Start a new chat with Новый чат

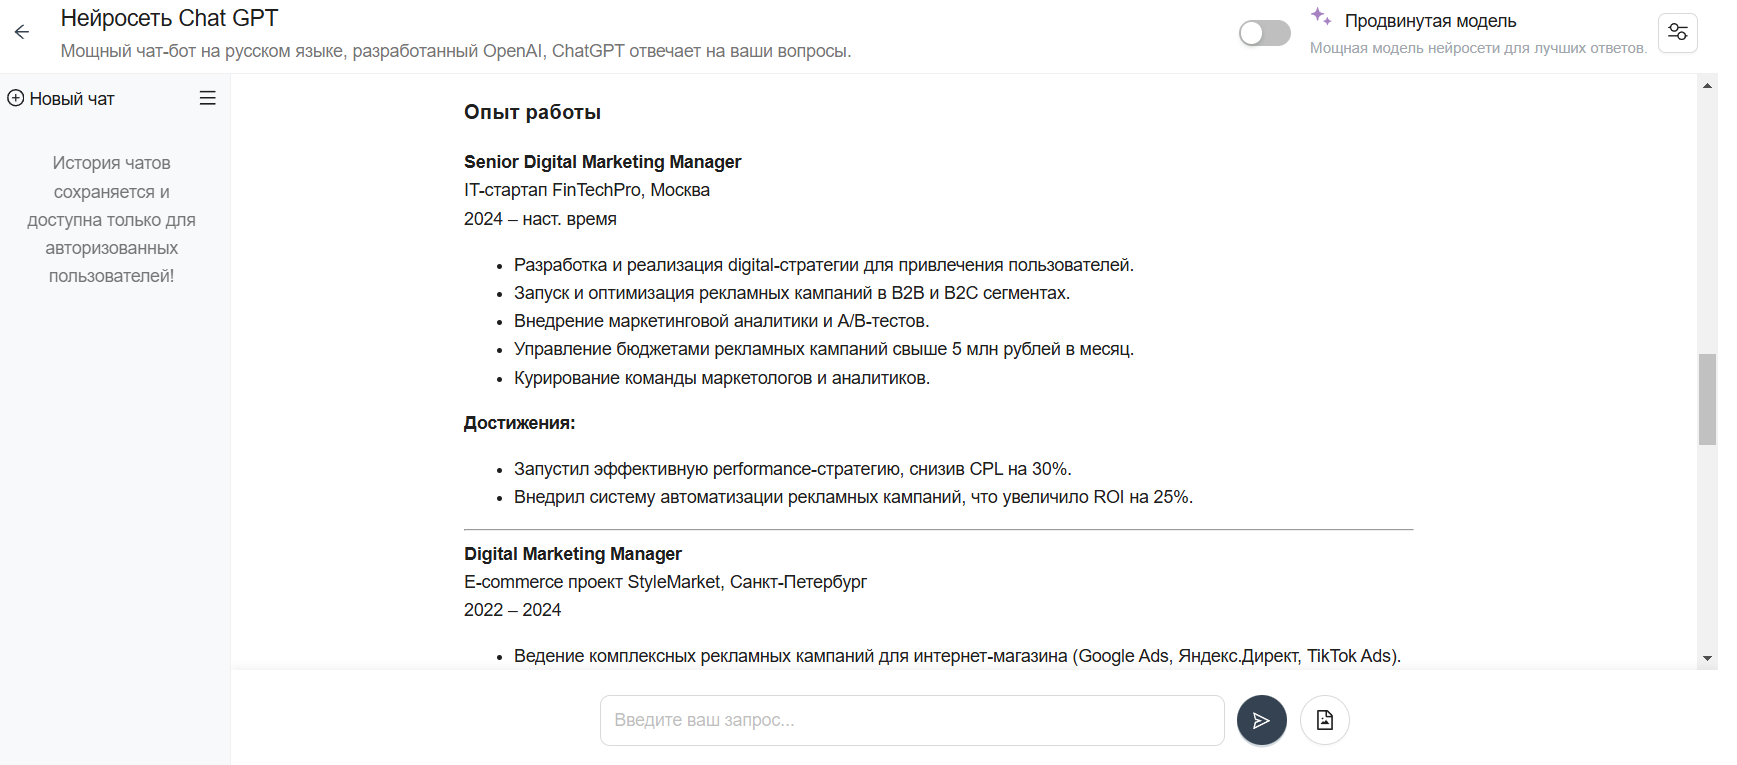click(x=61, y=99)
